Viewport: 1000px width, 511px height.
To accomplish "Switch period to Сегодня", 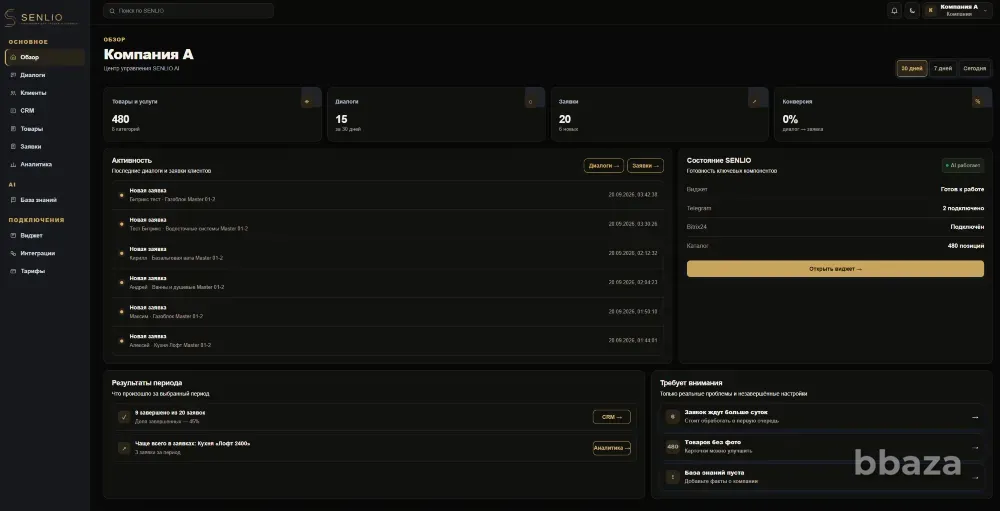I will click(x=974, y=69).
